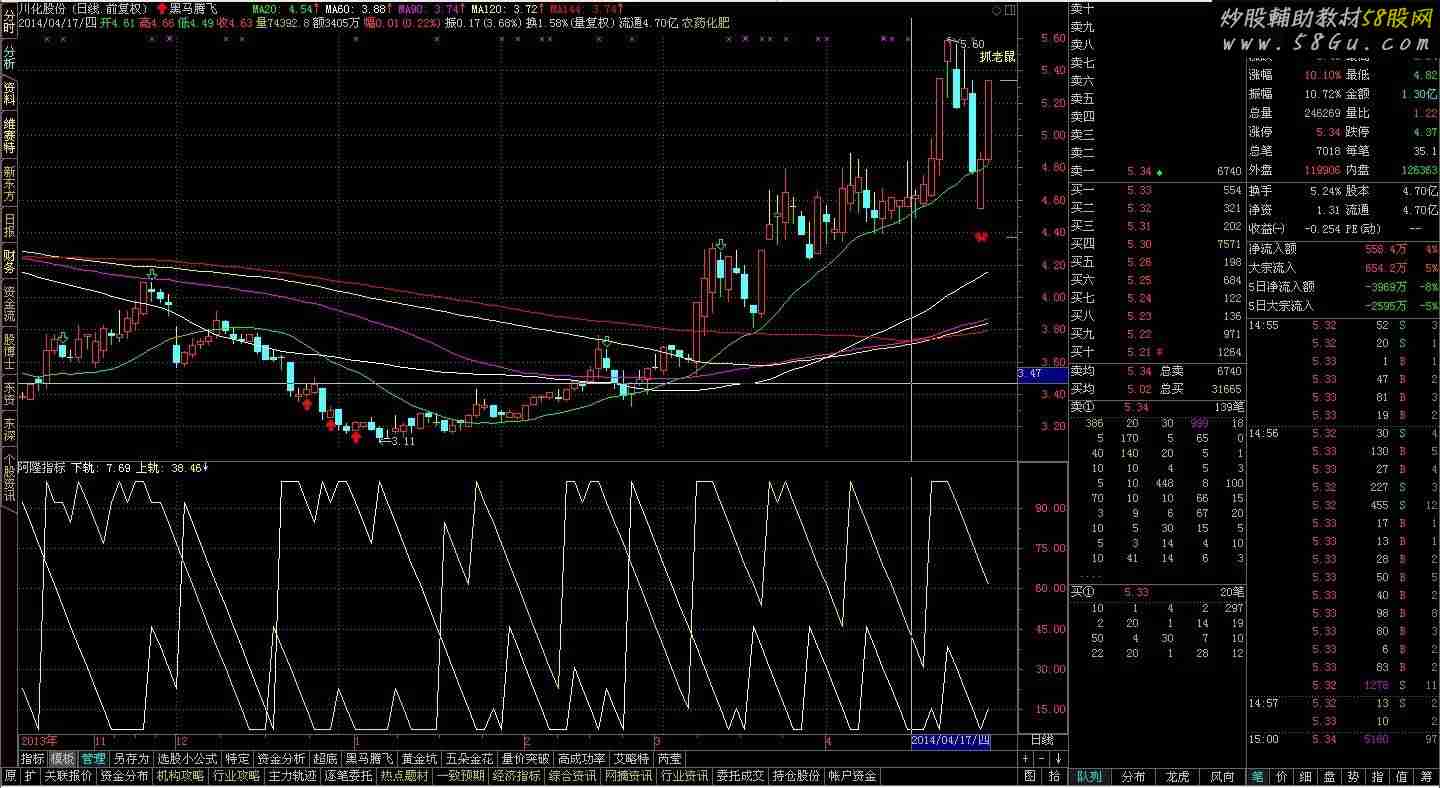The height and width of the screenshot is (788, 1440).
Task: Switch to the 股博士 side tab
Action: pyautogui.click(x=9, y=351)
